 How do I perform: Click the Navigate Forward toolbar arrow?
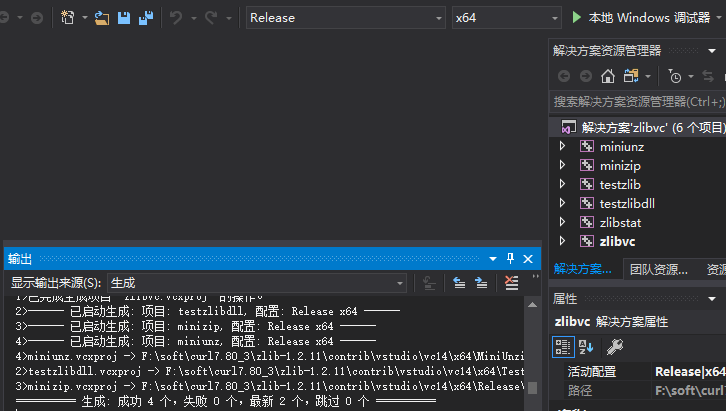click(37, 18)
